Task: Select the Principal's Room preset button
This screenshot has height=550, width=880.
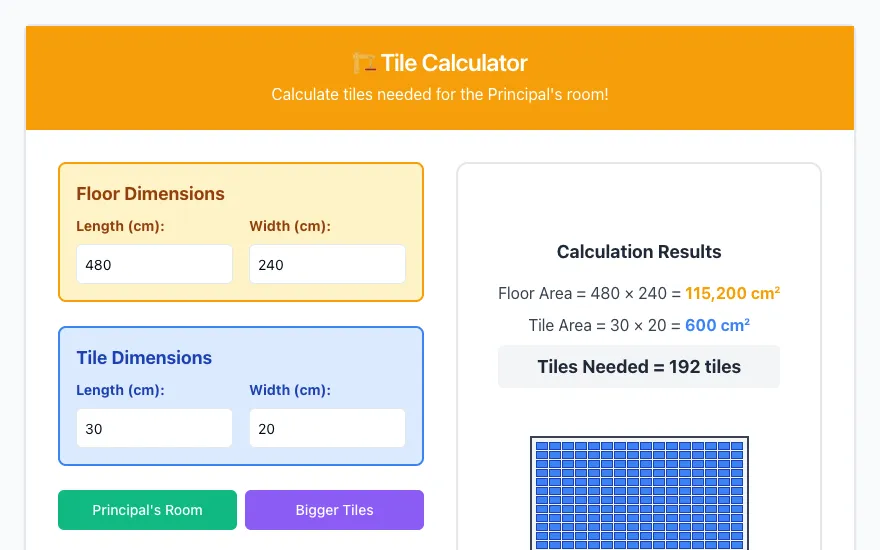Action: pyautogui.click(x=147, y=510)
